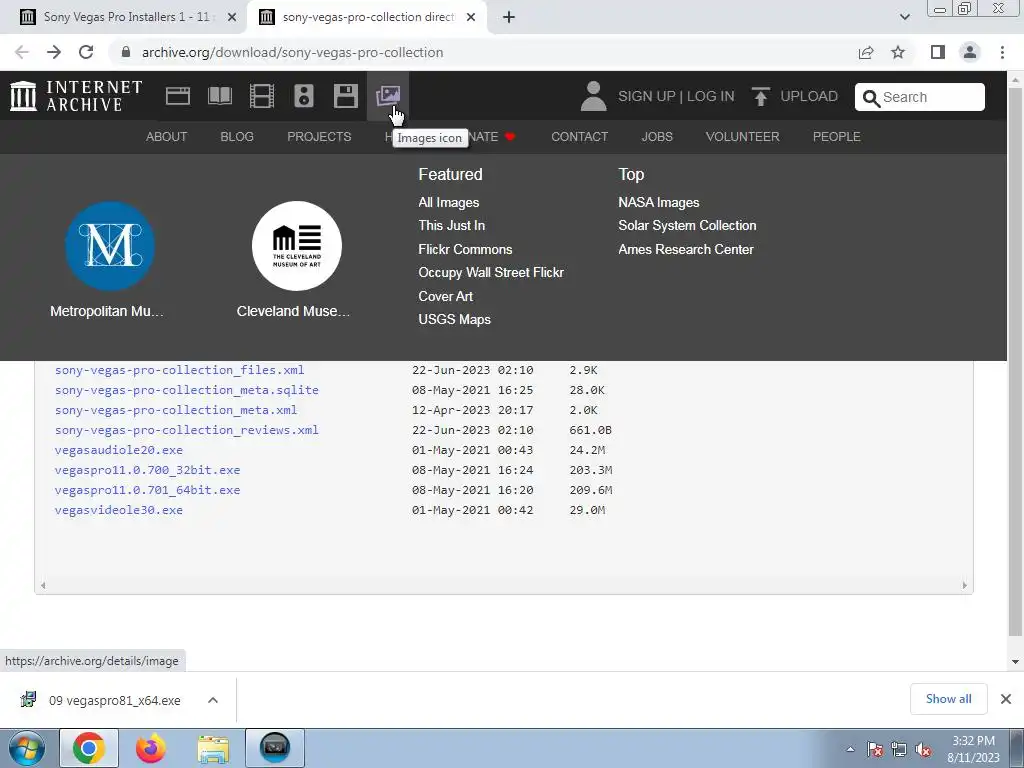Open Windows Explorer from the taskbar
The height and width of the screenshot is (768, 1024).
point(213,748)
